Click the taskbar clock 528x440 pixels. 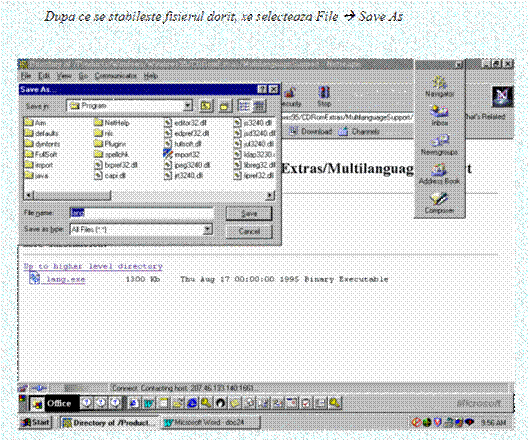pos(493,422)
